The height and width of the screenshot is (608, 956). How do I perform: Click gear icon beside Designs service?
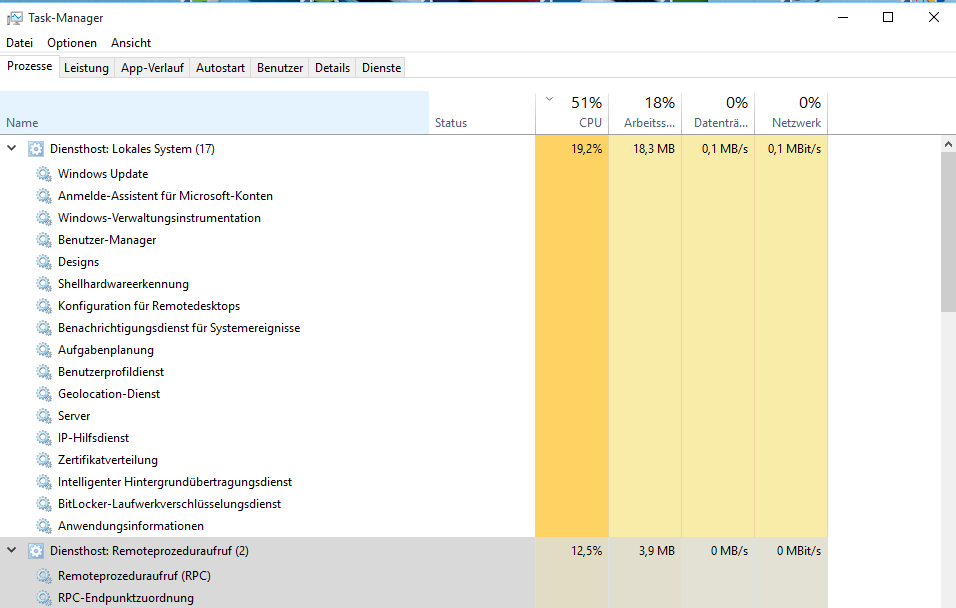(x=43, y=262)
